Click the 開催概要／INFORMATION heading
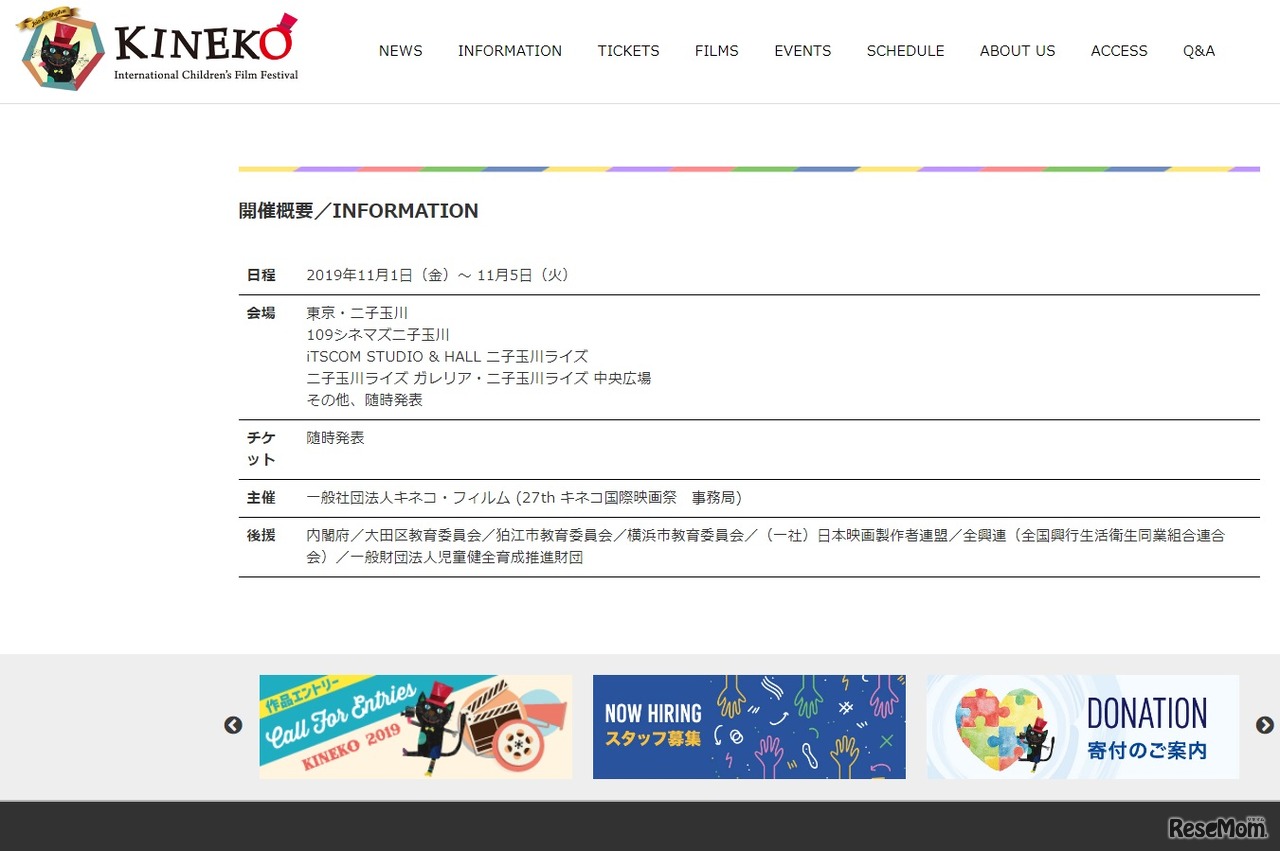This screenshot has width=1280, height=851. 358,211
